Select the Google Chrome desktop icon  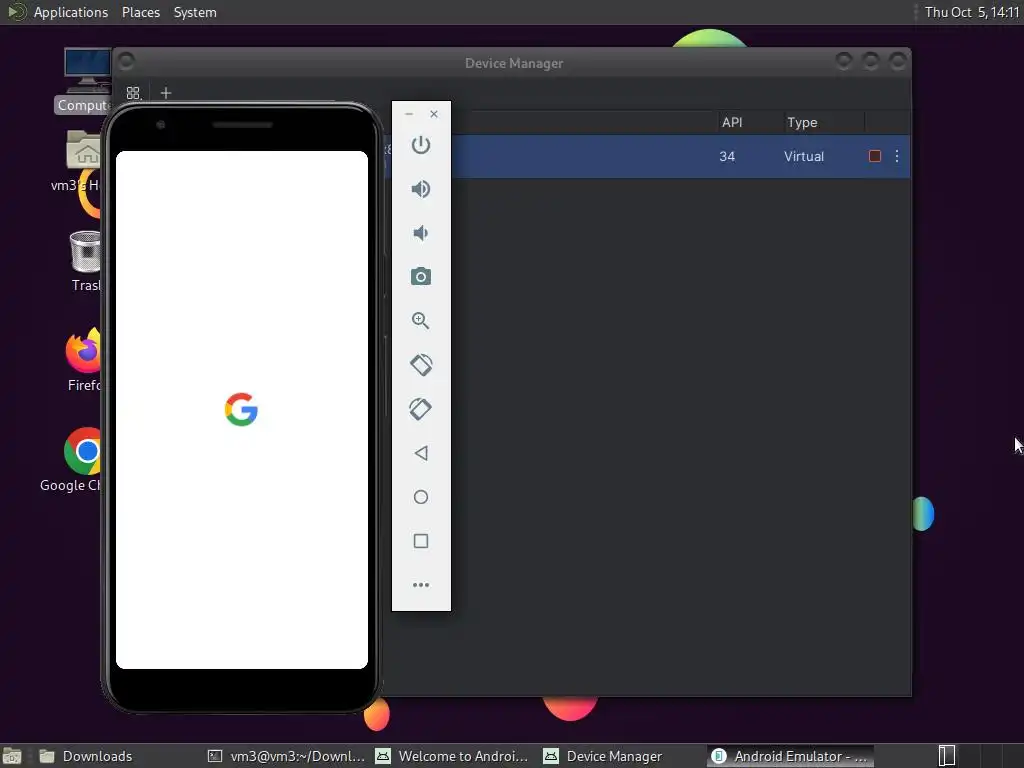point(72,460)
